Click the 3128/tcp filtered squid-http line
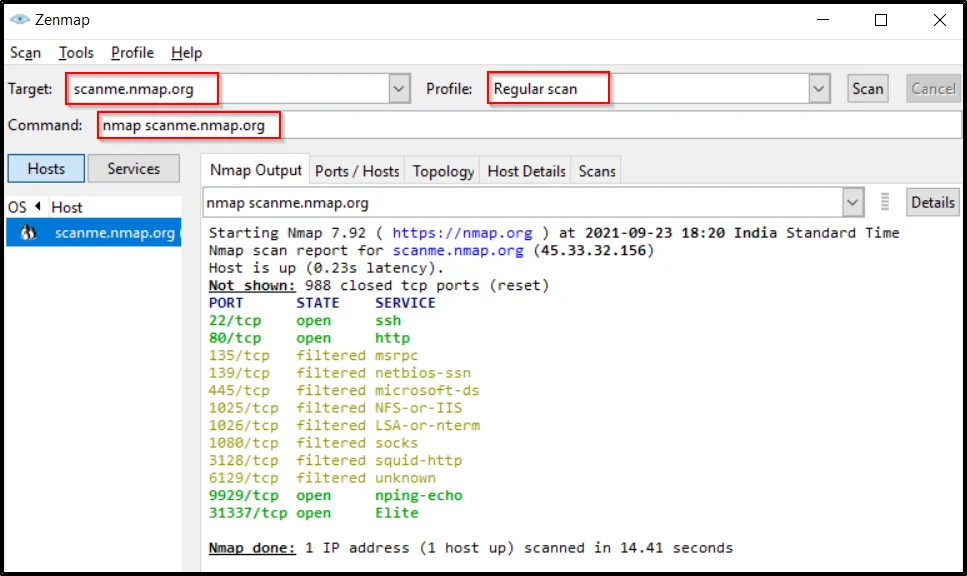 click(335, 460)
